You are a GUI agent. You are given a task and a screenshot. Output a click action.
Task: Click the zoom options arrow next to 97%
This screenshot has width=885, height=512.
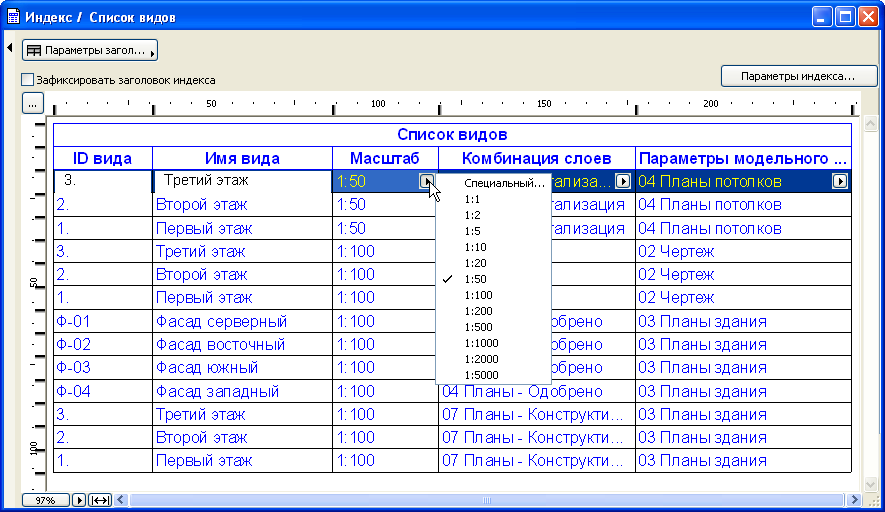tap(80, 499)
